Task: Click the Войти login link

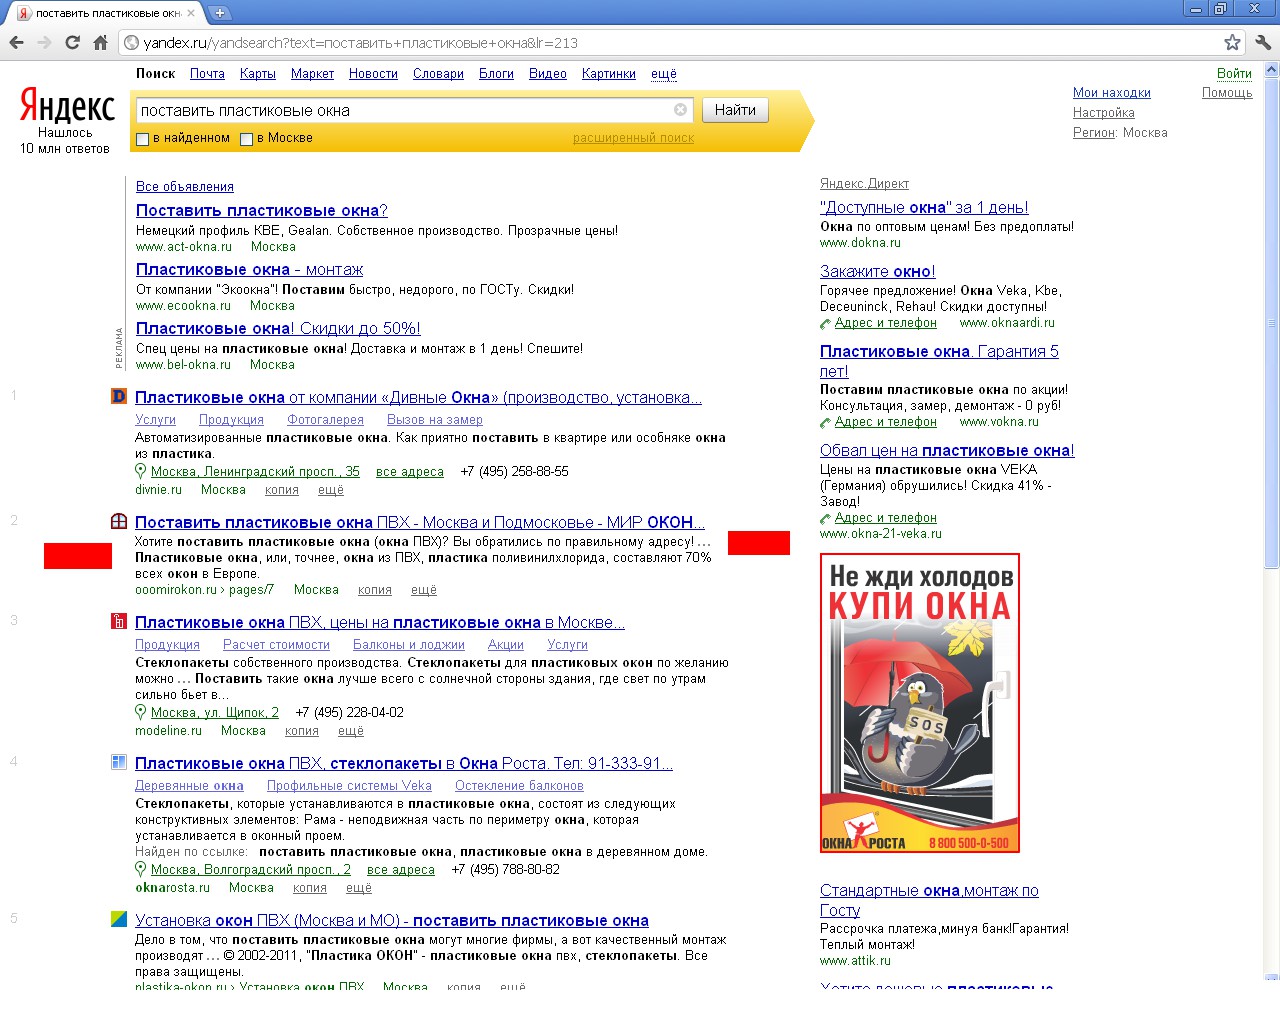Action: click(1234, 73)
